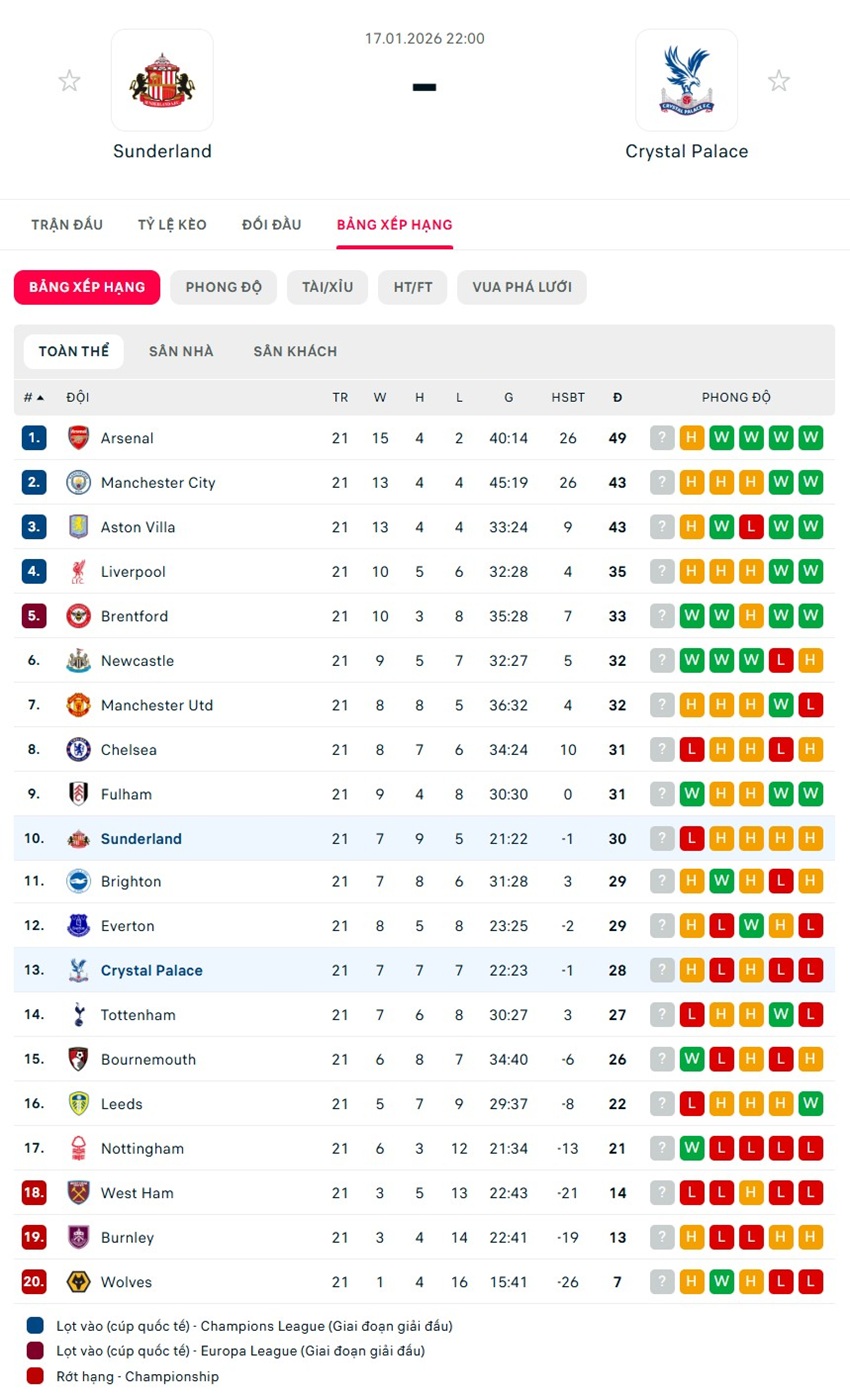The width and height of the screenshot is (850, 1400).
Task: Favorite Sunderland with the left star icon
Action: (69, 81)
